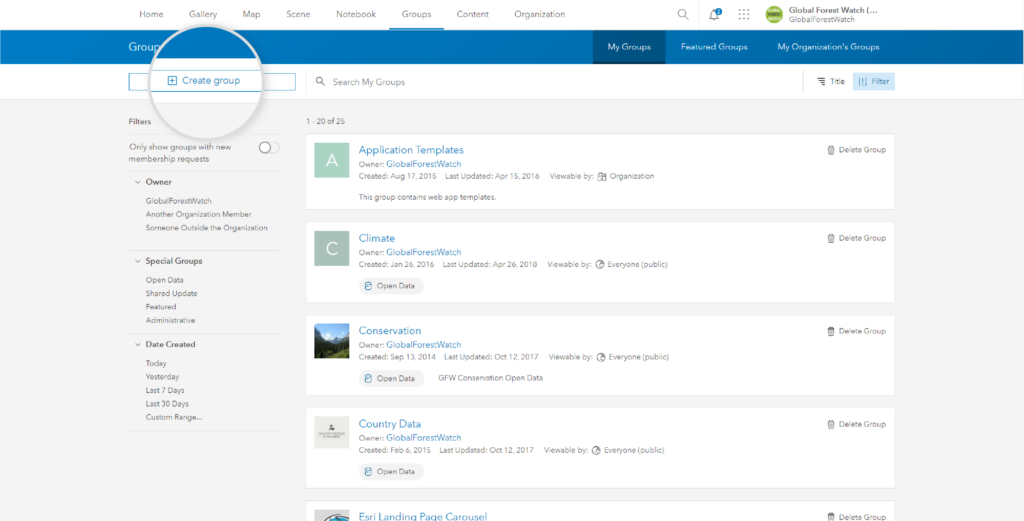Open the Notebook tab
Image resolution: width=1024 pixels, height=521 pixels.
point(356,14)
